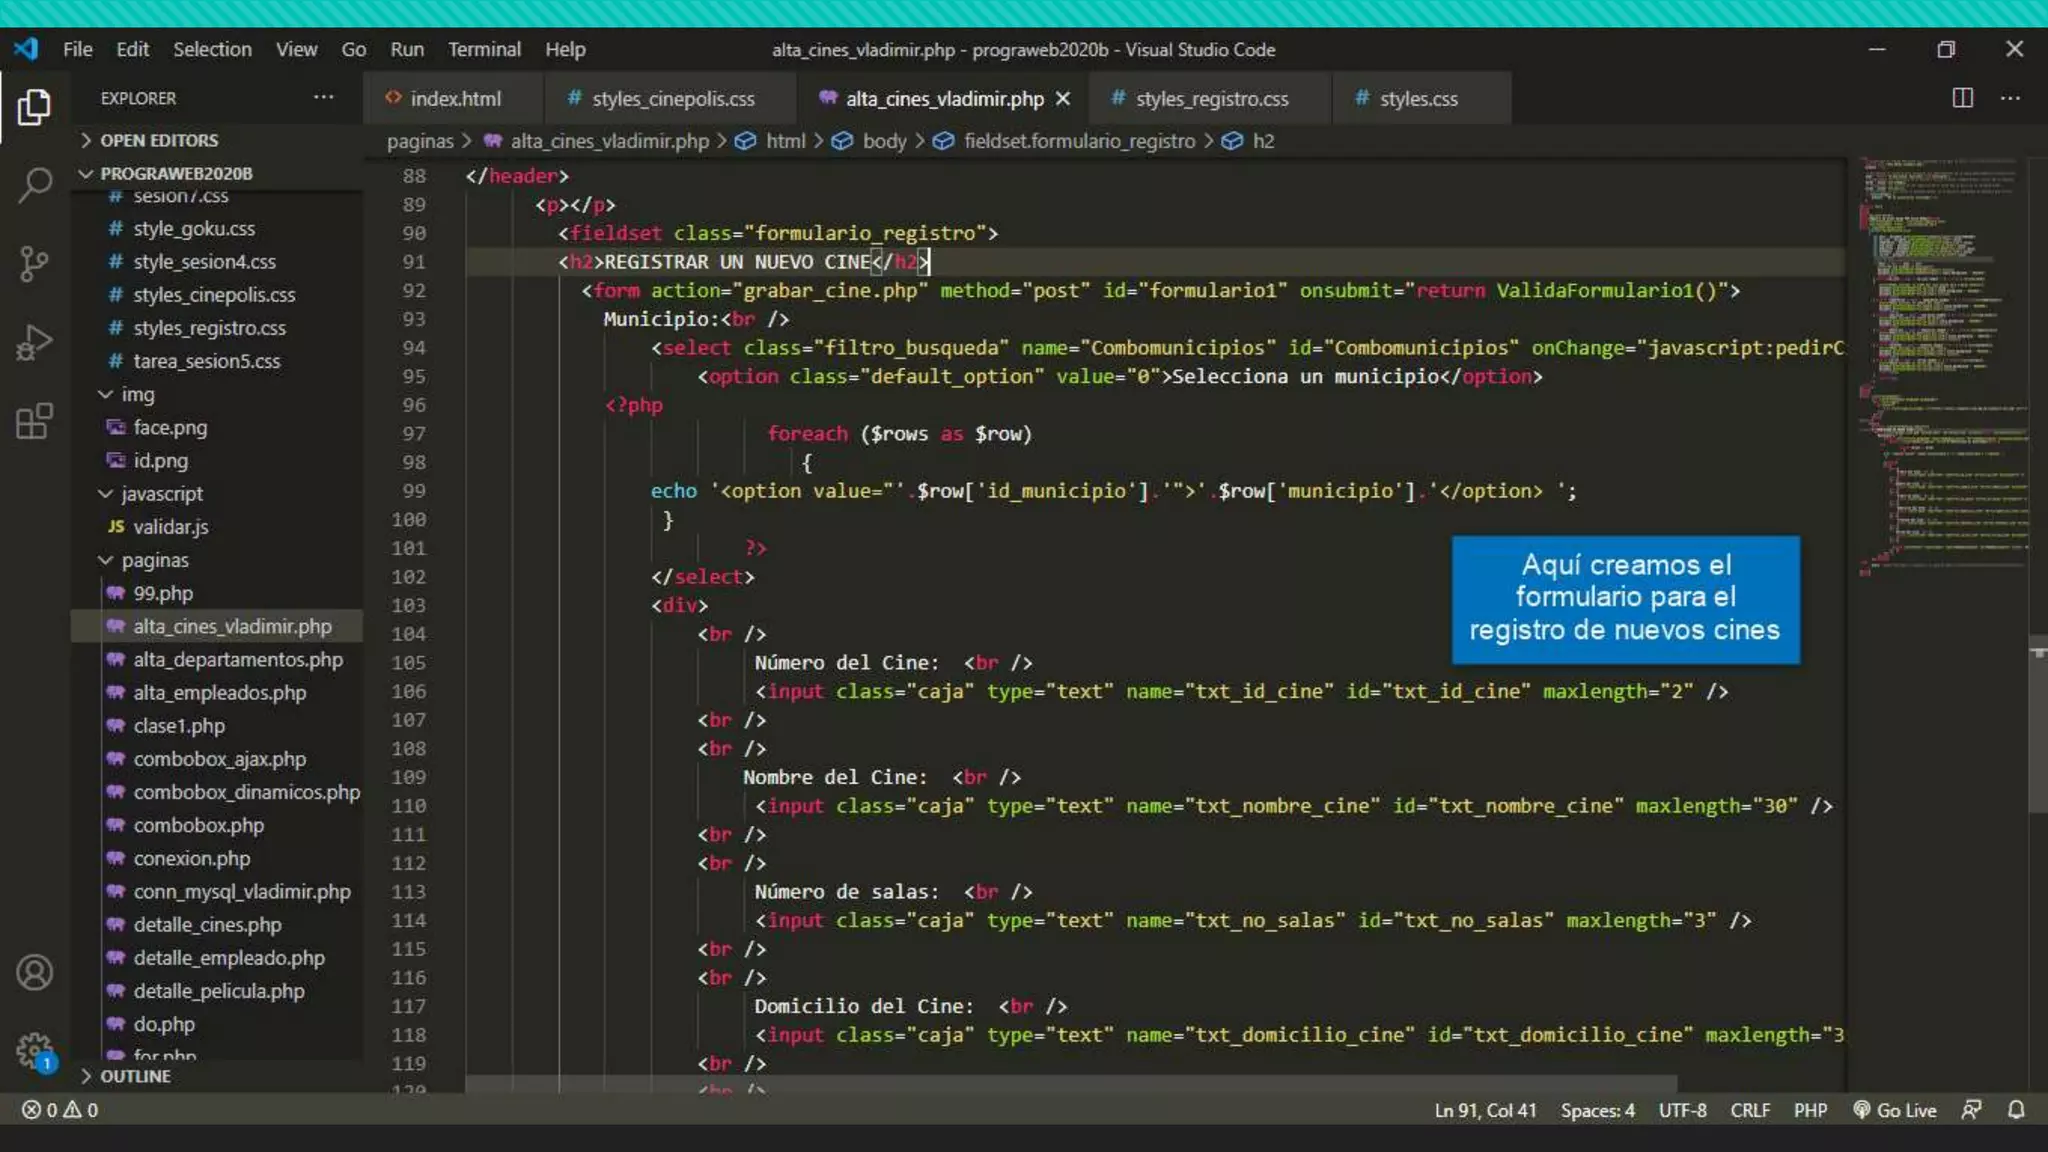Open the Search view in activity bar
The height and width of the screenshot is (1152, 2048).
tap(34, 185)
